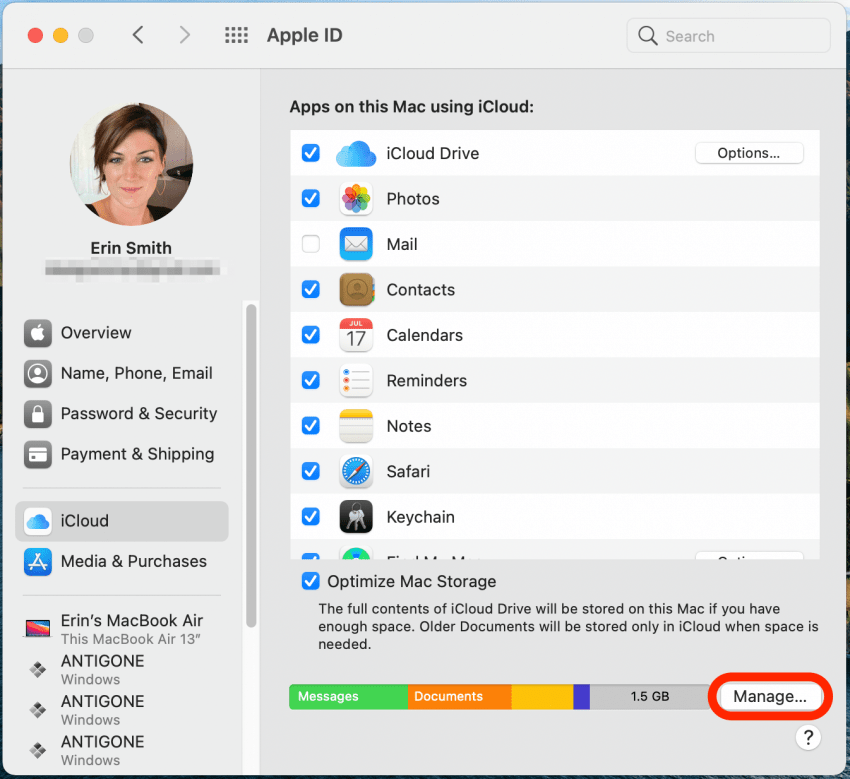Go forward with the right chevron

point(185,35)
